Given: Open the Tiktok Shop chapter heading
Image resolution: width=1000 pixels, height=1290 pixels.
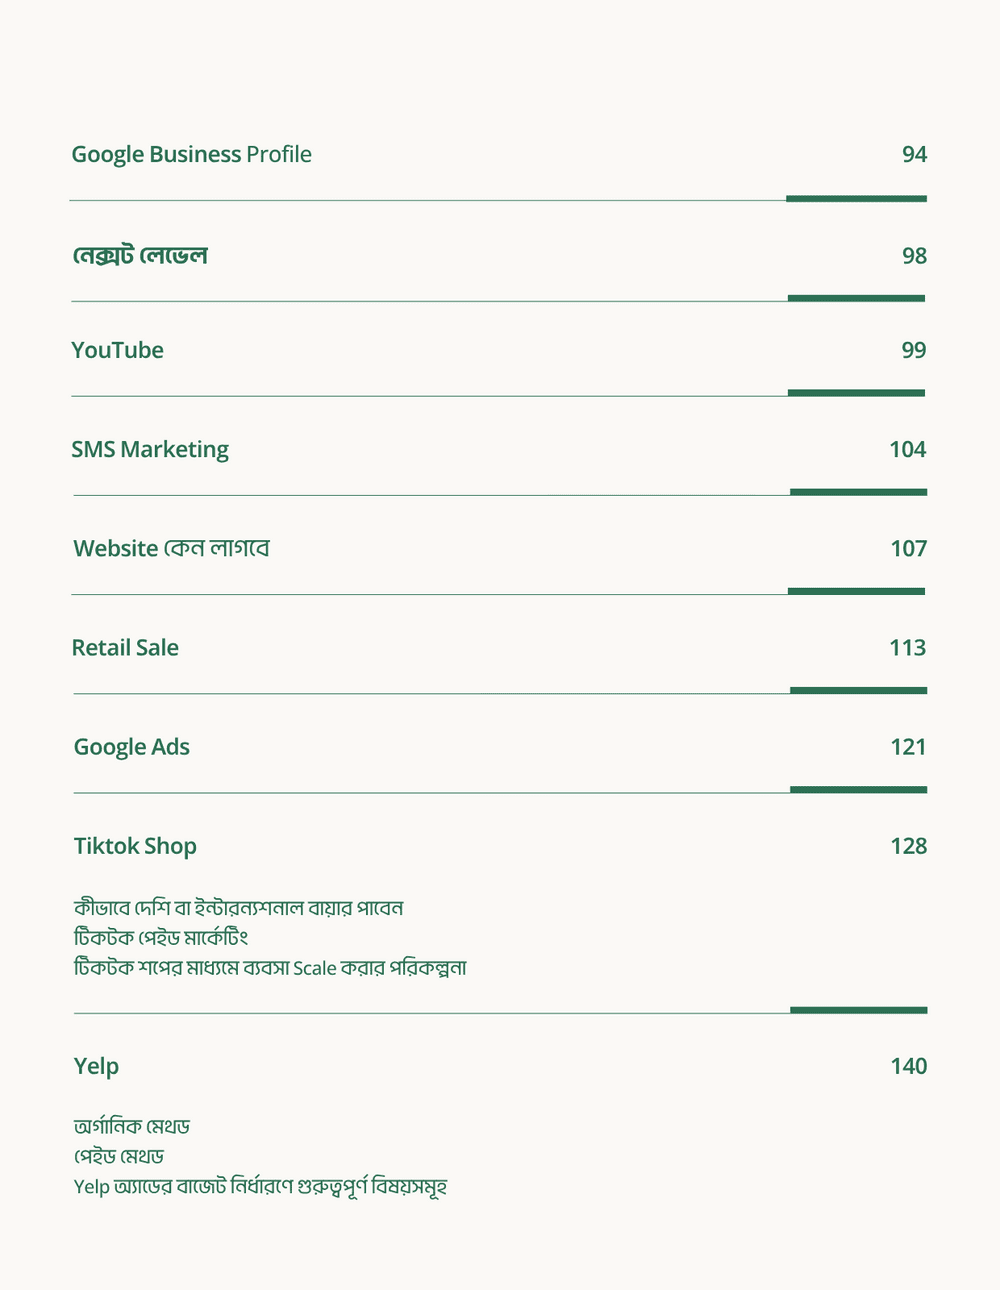Looking at the screenshot, I should (x=135, y=846).
